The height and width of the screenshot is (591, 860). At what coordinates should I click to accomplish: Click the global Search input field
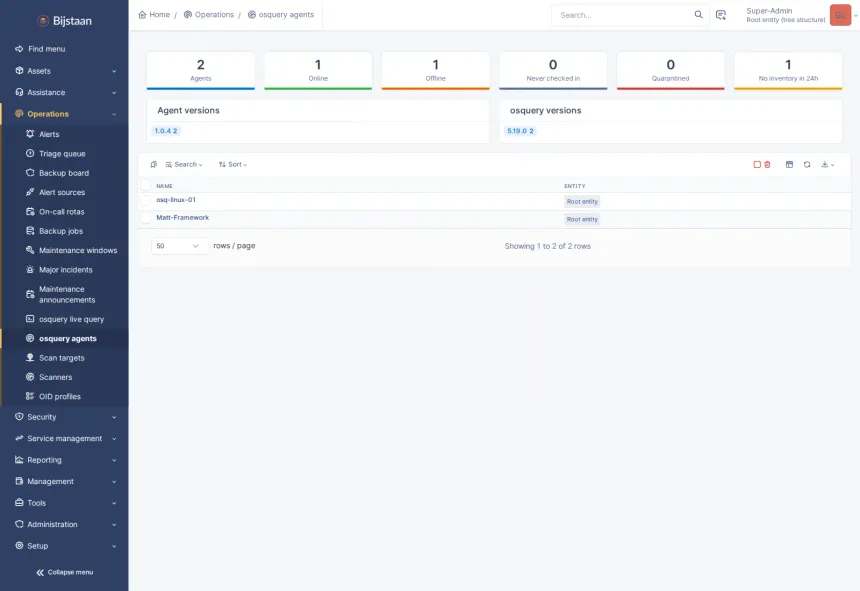pyautogui.click(x=623, y=15)
